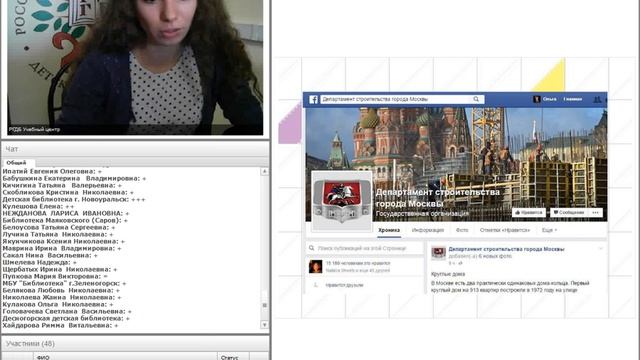Click the Статус column header
Image resolution: width=640 pixels, height=360 pixels.
click(233, 357)
